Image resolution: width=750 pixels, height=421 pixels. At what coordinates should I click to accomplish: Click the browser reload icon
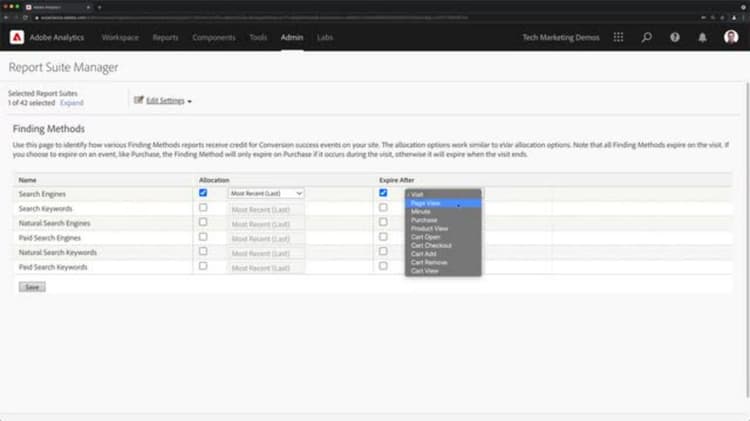[25, 18]
